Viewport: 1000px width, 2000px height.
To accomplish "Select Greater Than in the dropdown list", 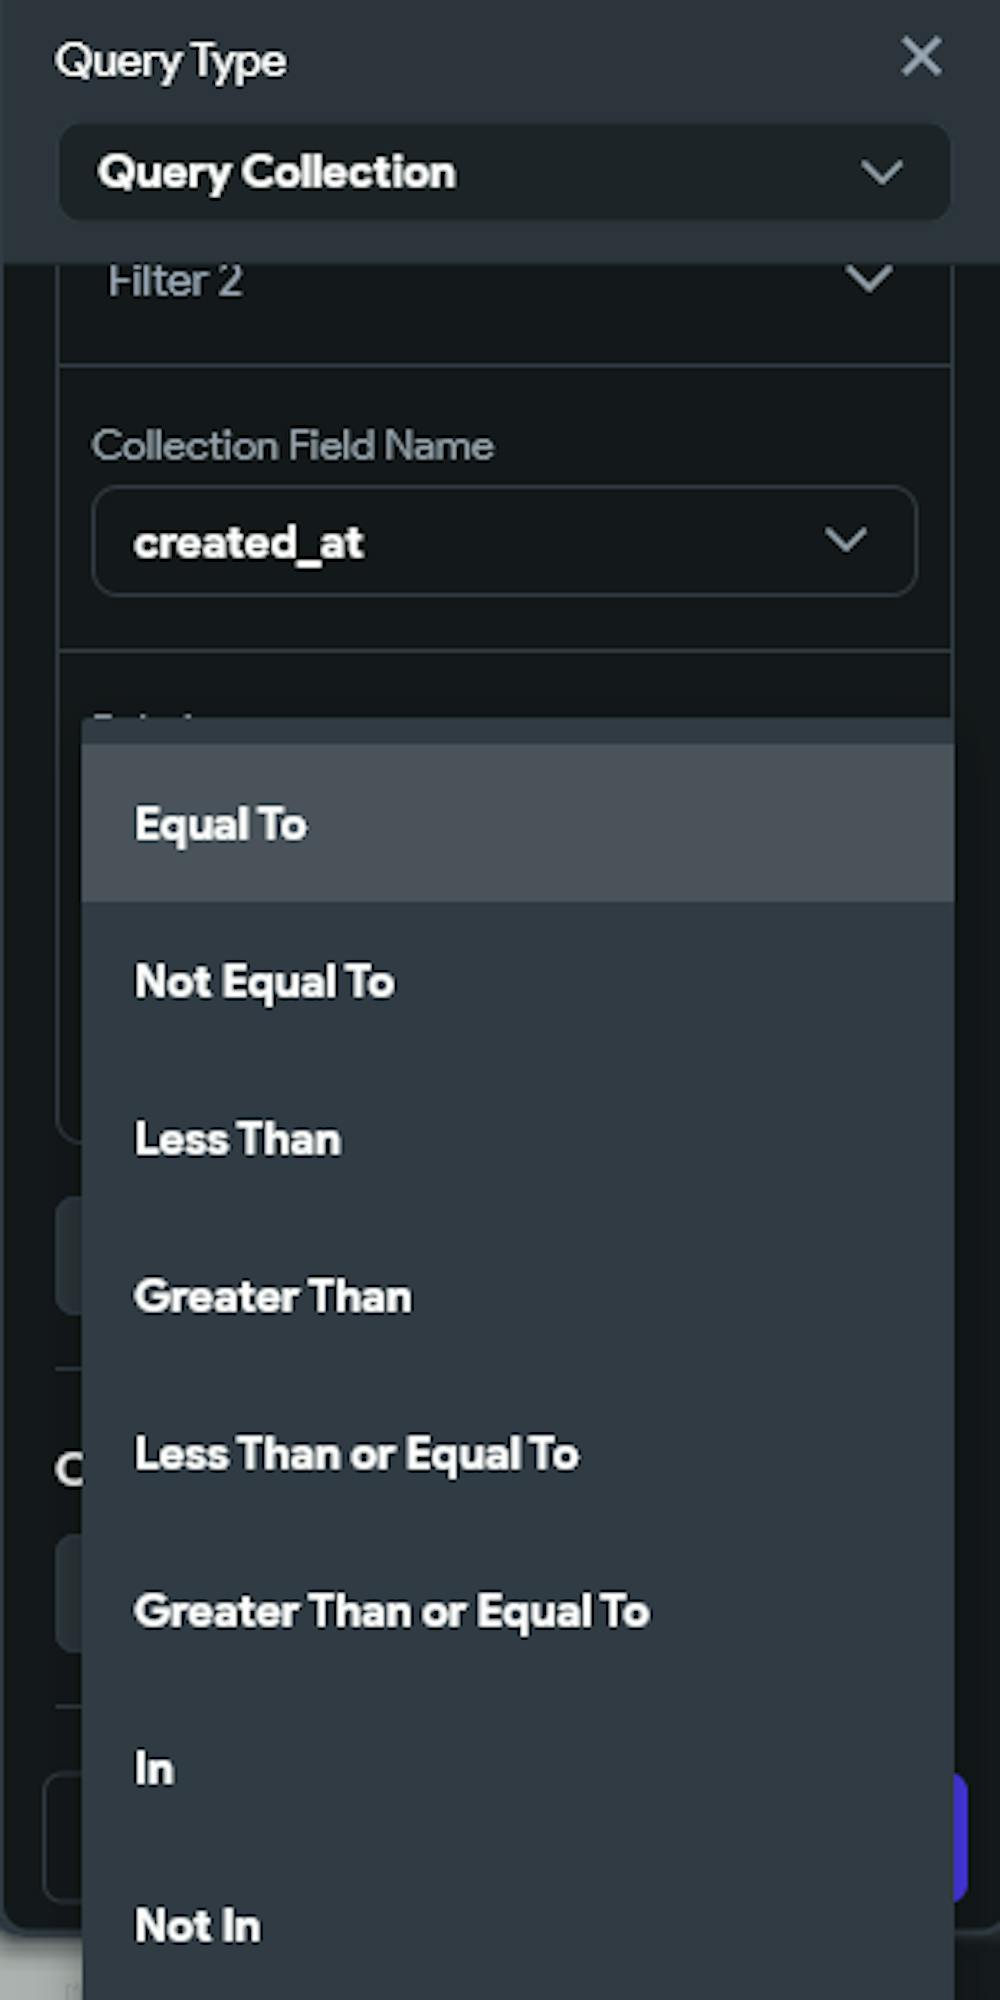I will pyautogui.click(x=272, y=1297).
